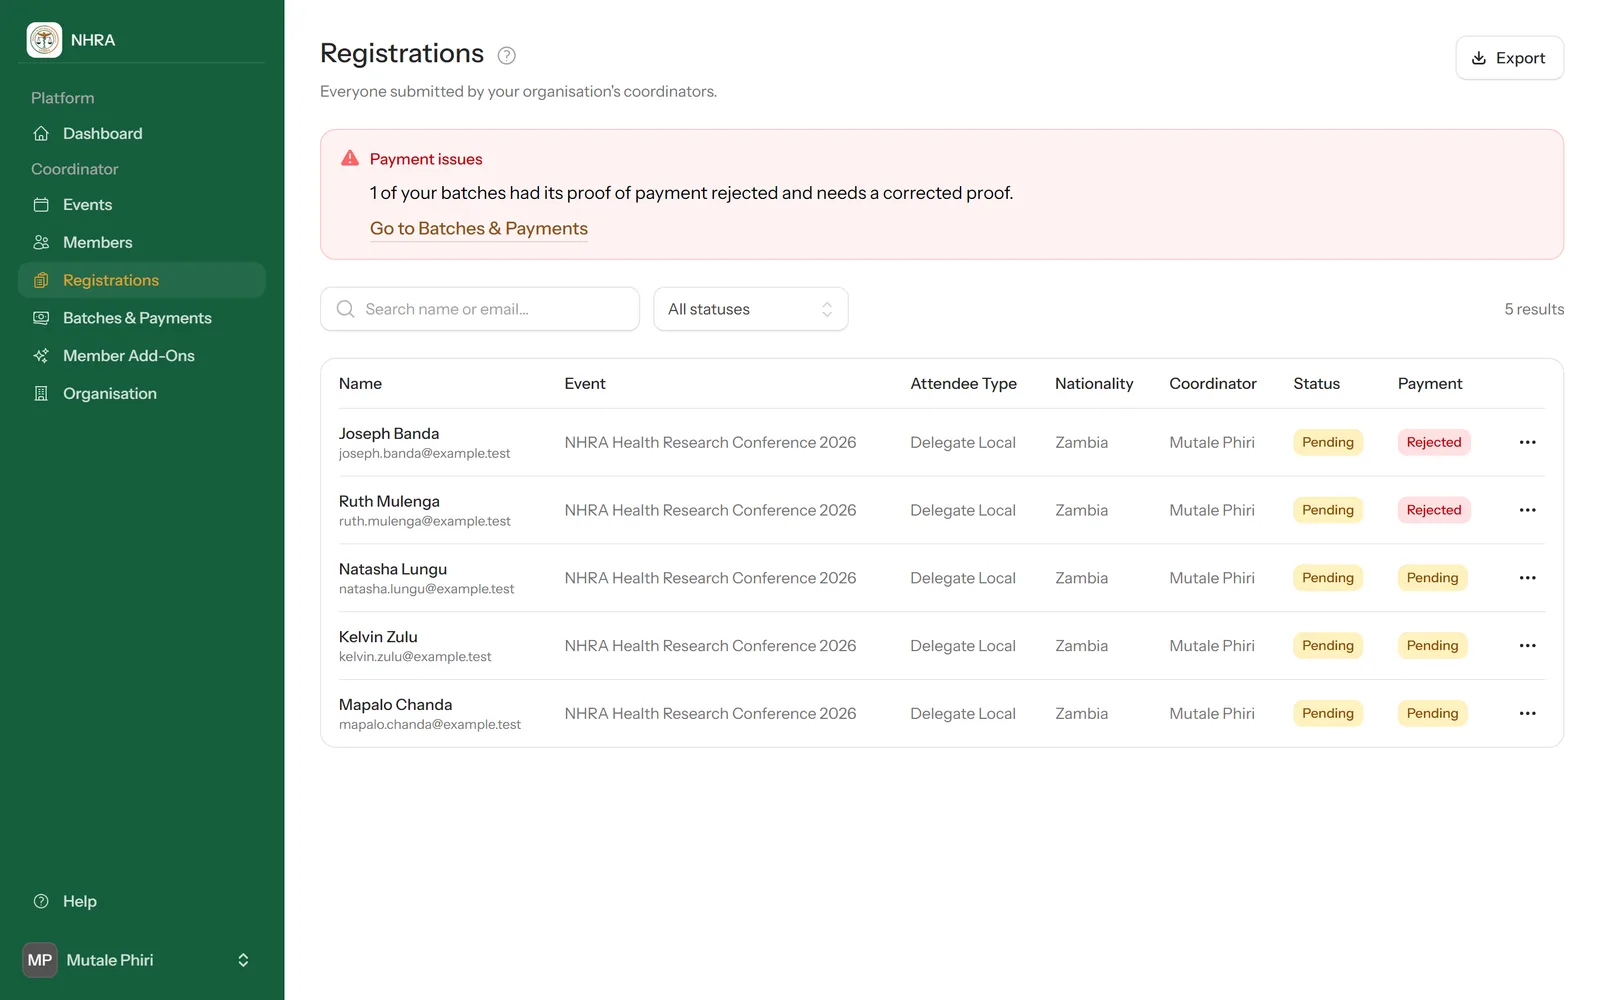Open the All statuses filter dropdown
The height and width of the screenshot is (1000, 1600).
click(x=751, y=309)
